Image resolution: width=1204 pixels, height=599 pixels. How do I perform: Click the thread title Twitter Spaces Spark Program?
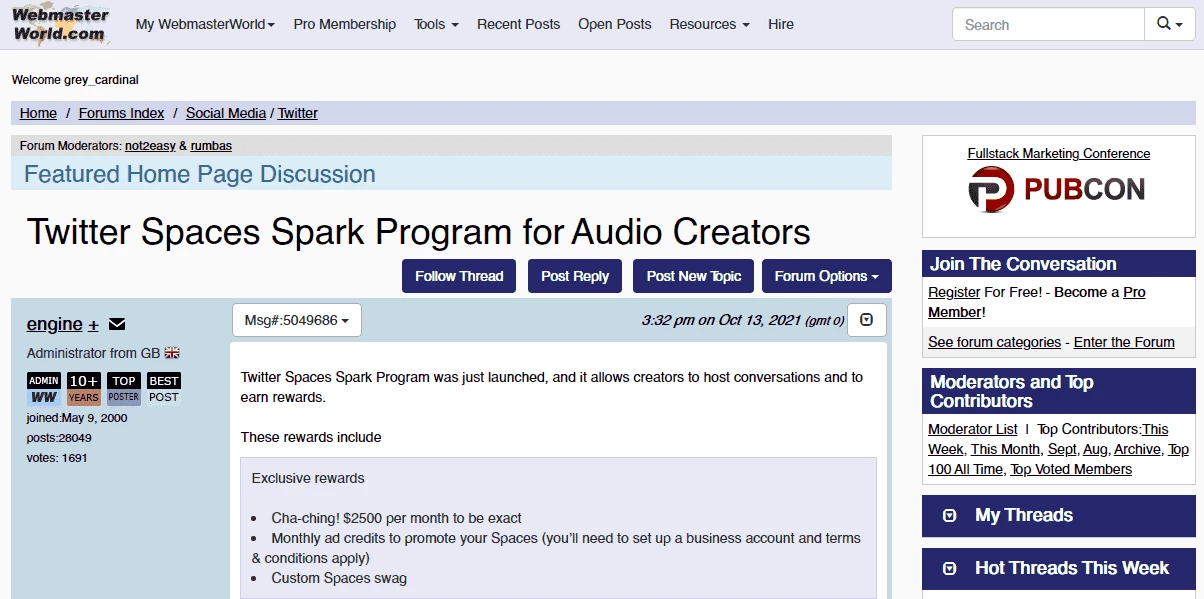click(x=418, y=232)
